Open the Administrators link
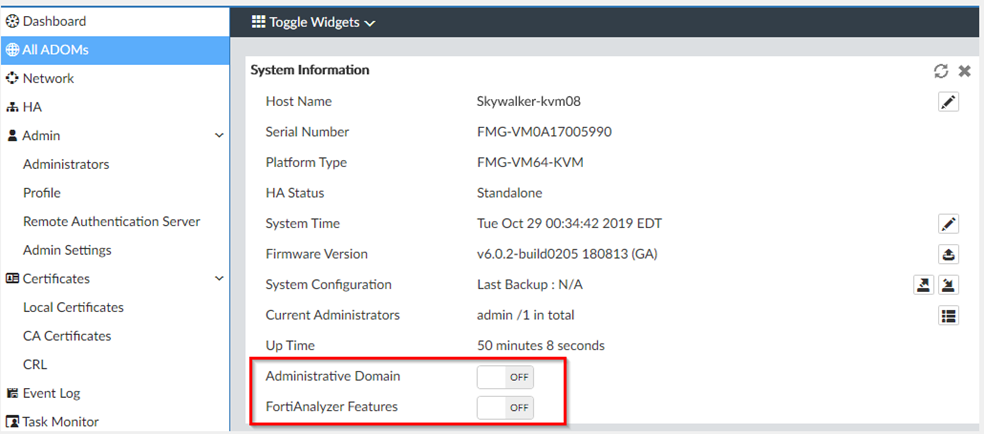Image resolution: width=984 pixels, height=434 pixels. (66, 164)
